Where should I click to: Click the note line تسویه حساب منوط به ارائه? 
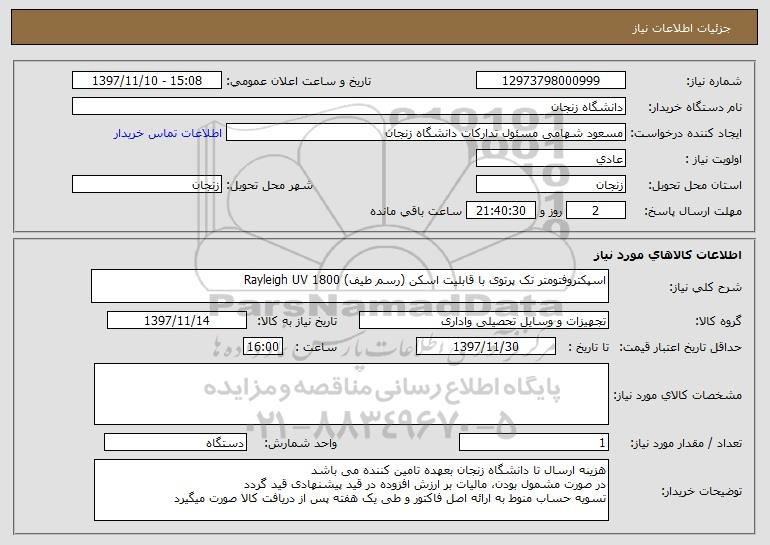[390, 498]
